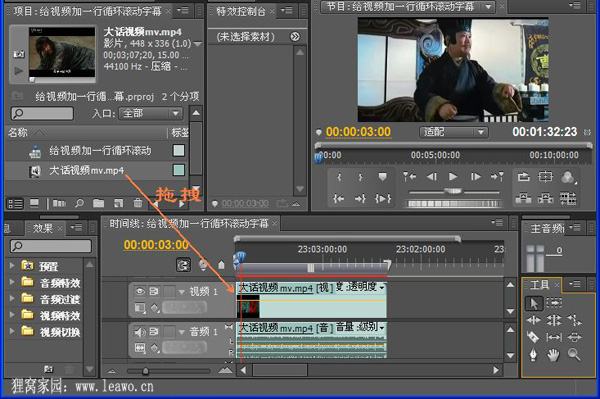Click Set Display Style on Audio 1 track
Screen dimensions: 600x399
(140, 348)
